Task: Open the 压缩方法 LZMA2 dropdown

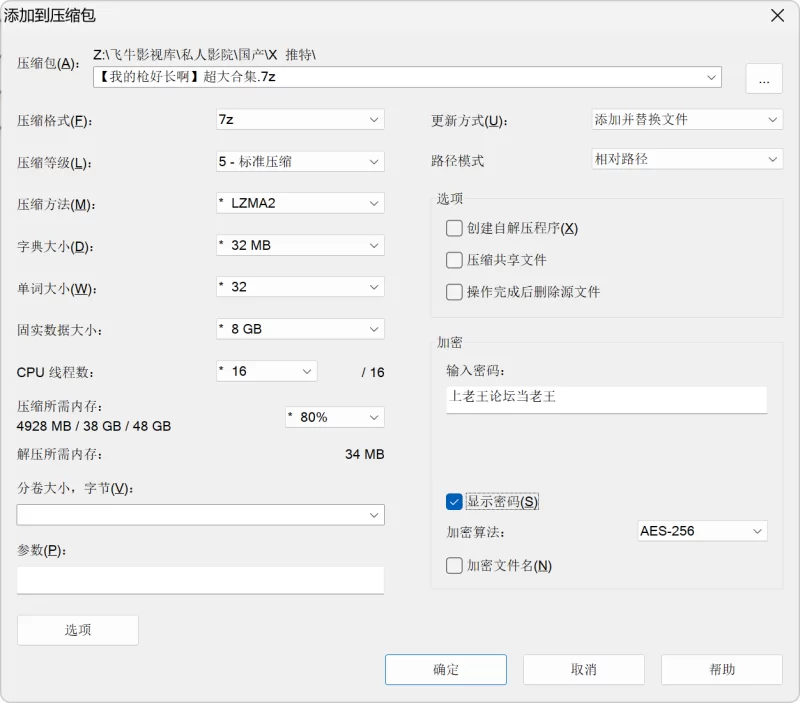Action: [300, 203]
